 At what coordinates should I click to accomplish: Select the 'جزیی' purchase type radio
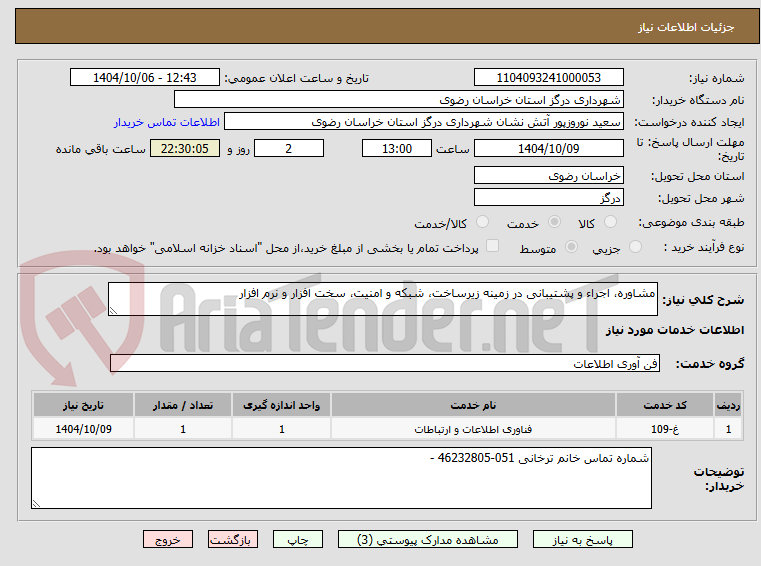[x=635, y=247]
